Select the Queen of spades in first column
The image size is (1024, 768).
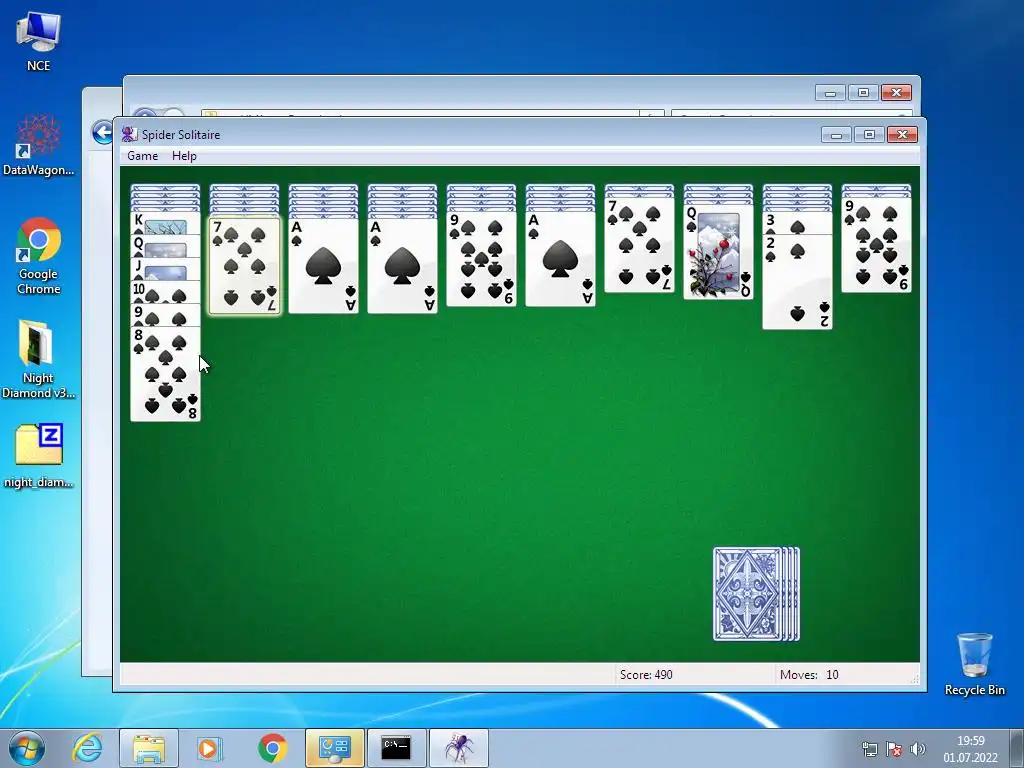tap(165, 246)
